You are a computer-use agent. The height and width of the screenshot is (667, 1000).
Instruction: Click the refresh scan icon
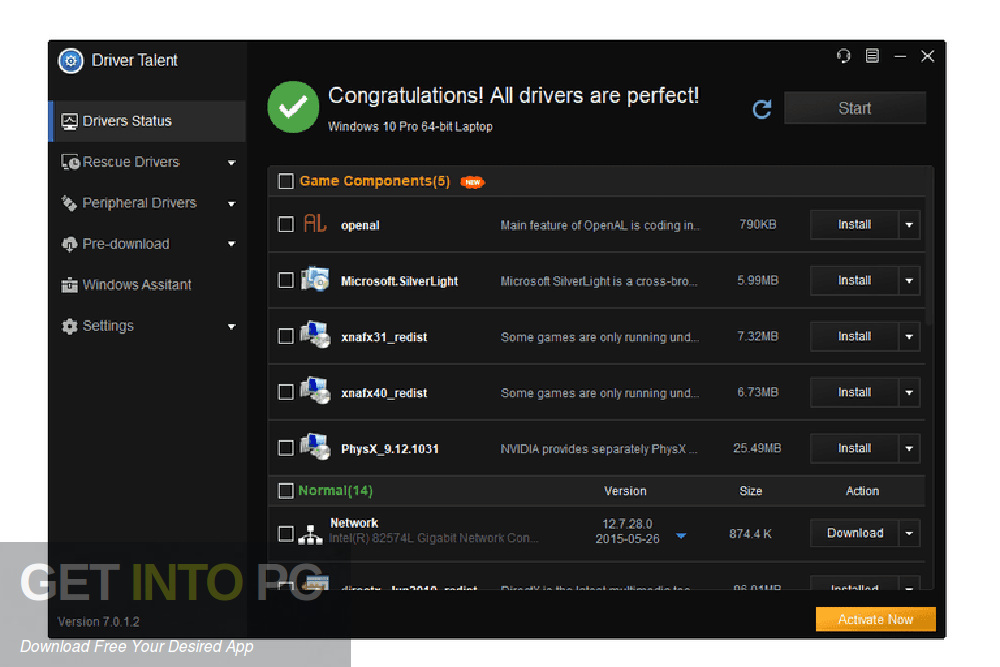pos(761,109)
